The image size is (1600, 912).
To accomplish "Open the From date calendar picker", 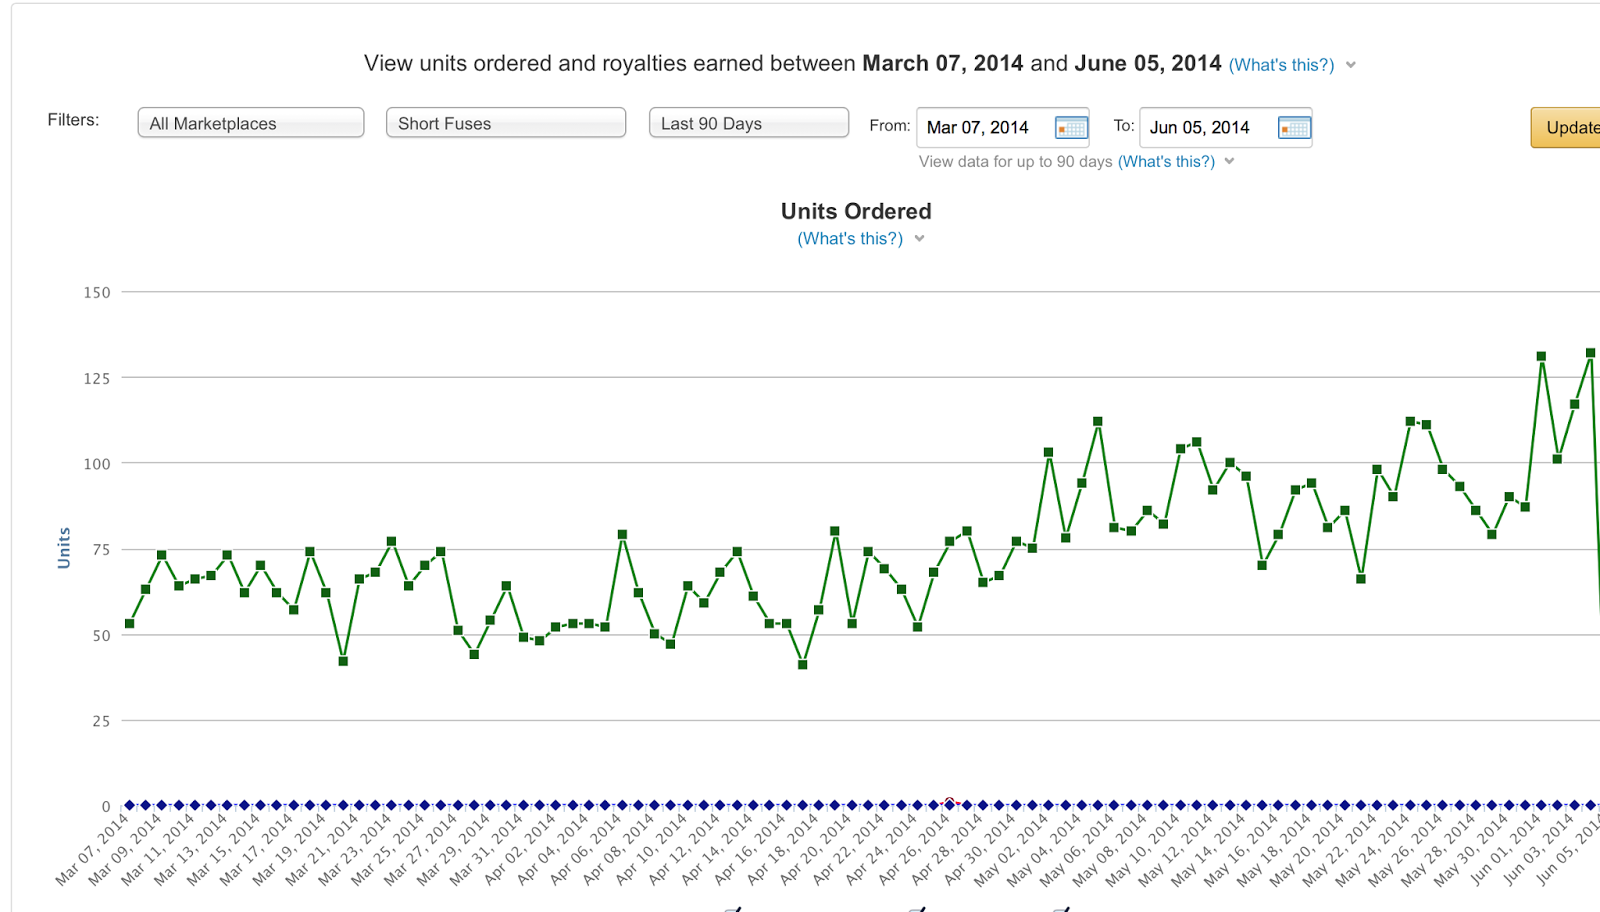I will tap(1071, 128).
